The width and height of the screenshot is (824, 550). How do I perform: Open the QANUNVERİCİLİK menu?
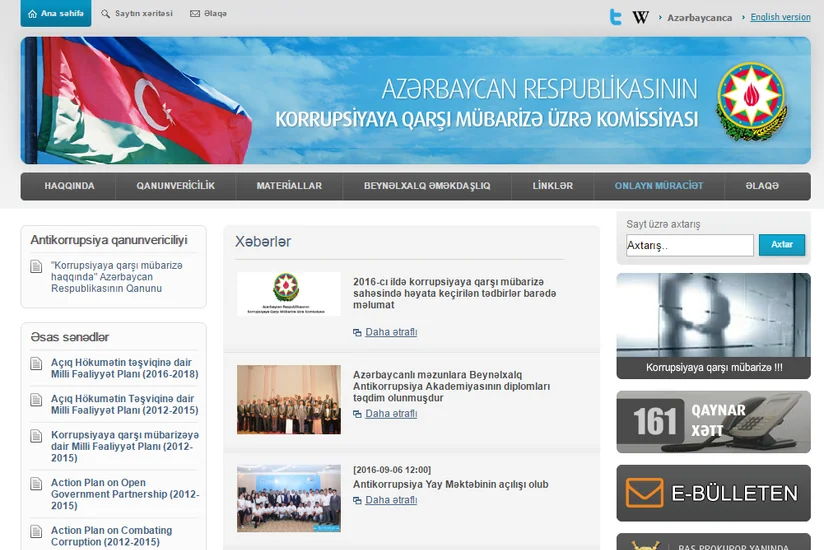176,186
